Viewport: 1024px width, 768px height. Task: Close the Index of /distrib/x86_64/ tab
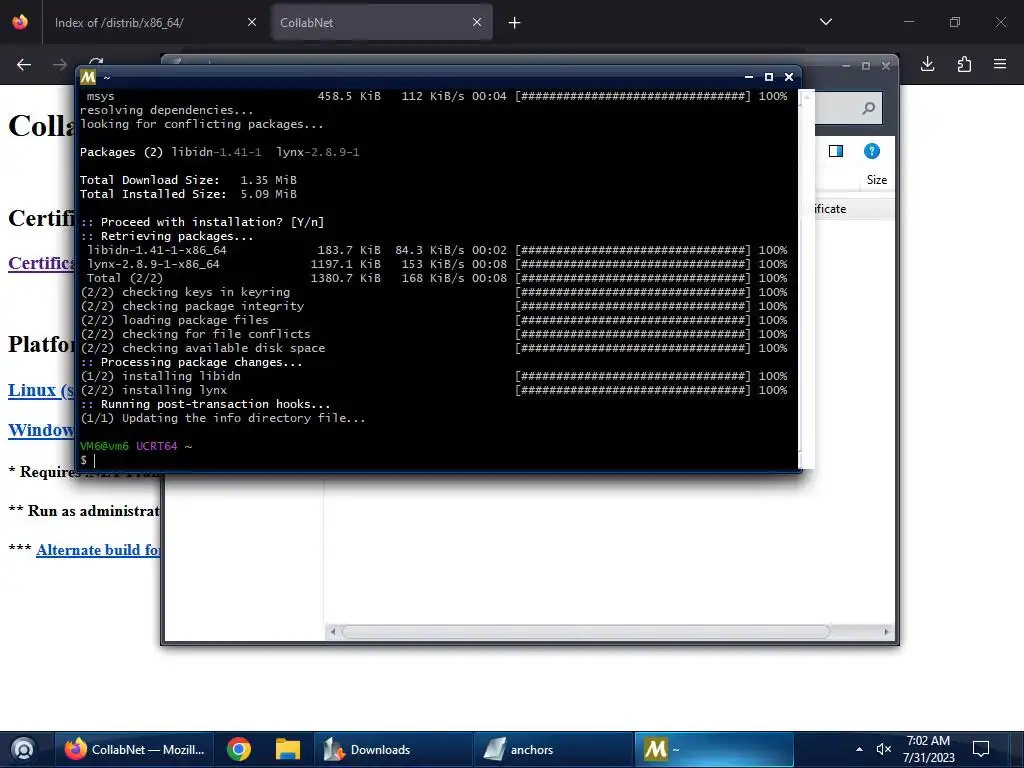[x=252, y=22]
